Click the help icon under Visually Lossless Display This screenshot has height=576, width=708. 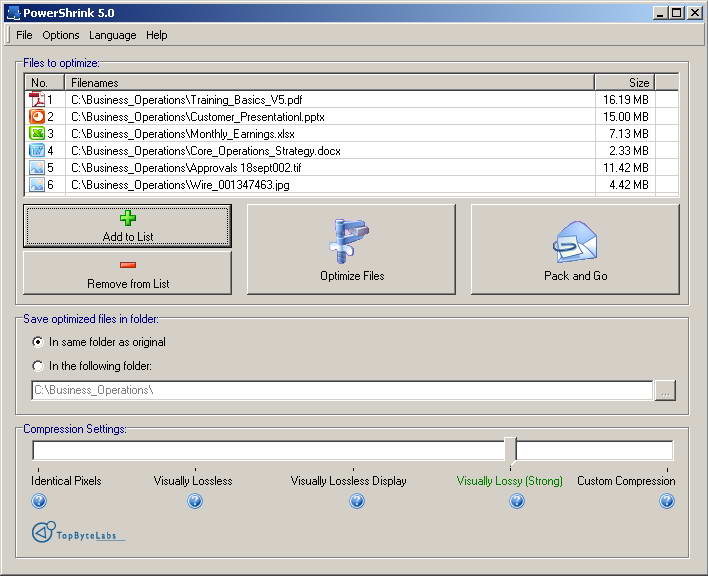pos(357,501)
